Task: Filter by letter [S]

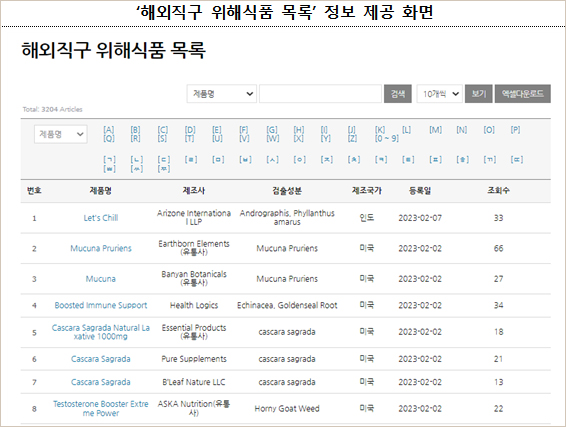Action: (162, 138)
